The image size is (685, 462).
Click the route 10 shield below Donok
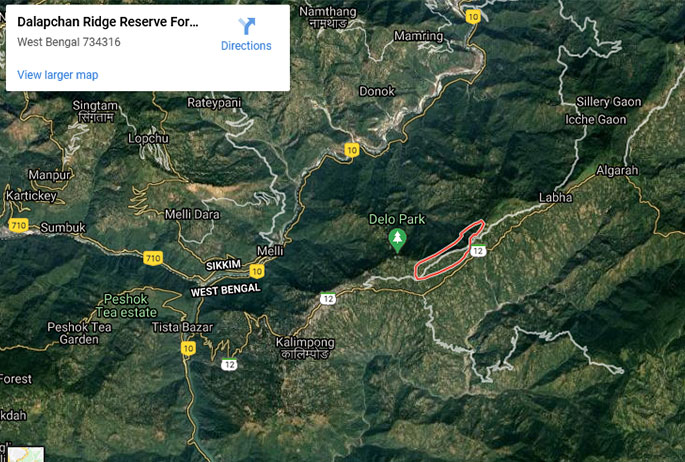tap(352, 150)
